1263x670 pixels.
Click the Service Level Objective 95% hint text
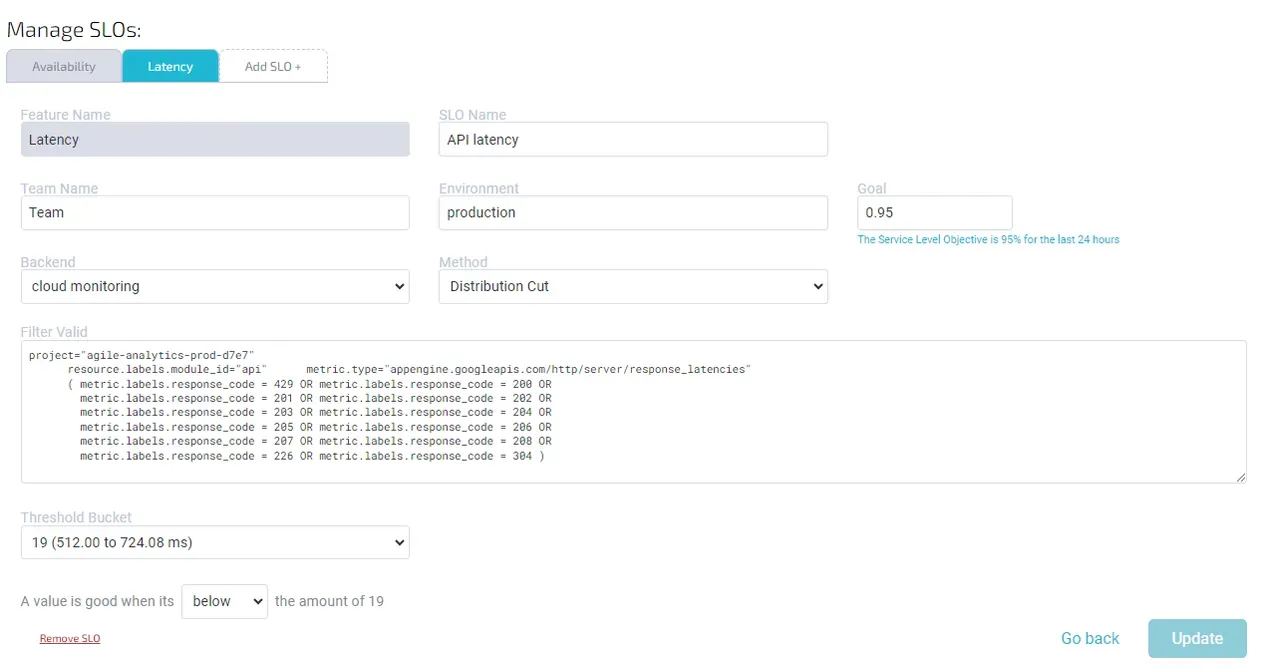(x=988, y=240)
